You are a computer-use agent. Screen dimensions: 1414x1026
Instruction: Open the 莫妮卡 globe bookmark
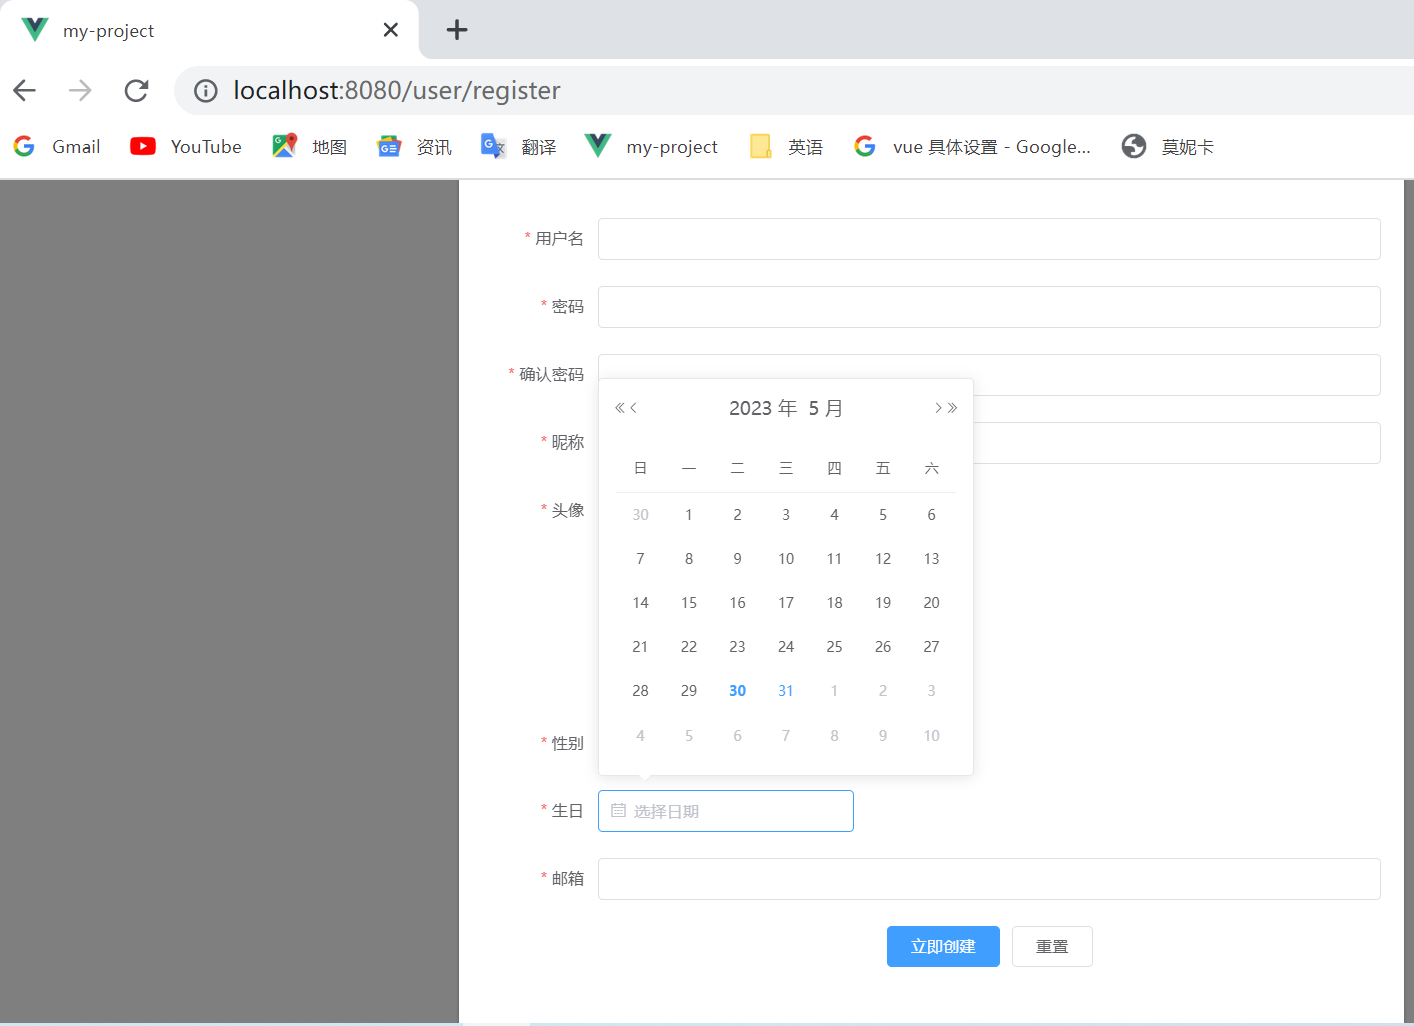pos(1166,146)
